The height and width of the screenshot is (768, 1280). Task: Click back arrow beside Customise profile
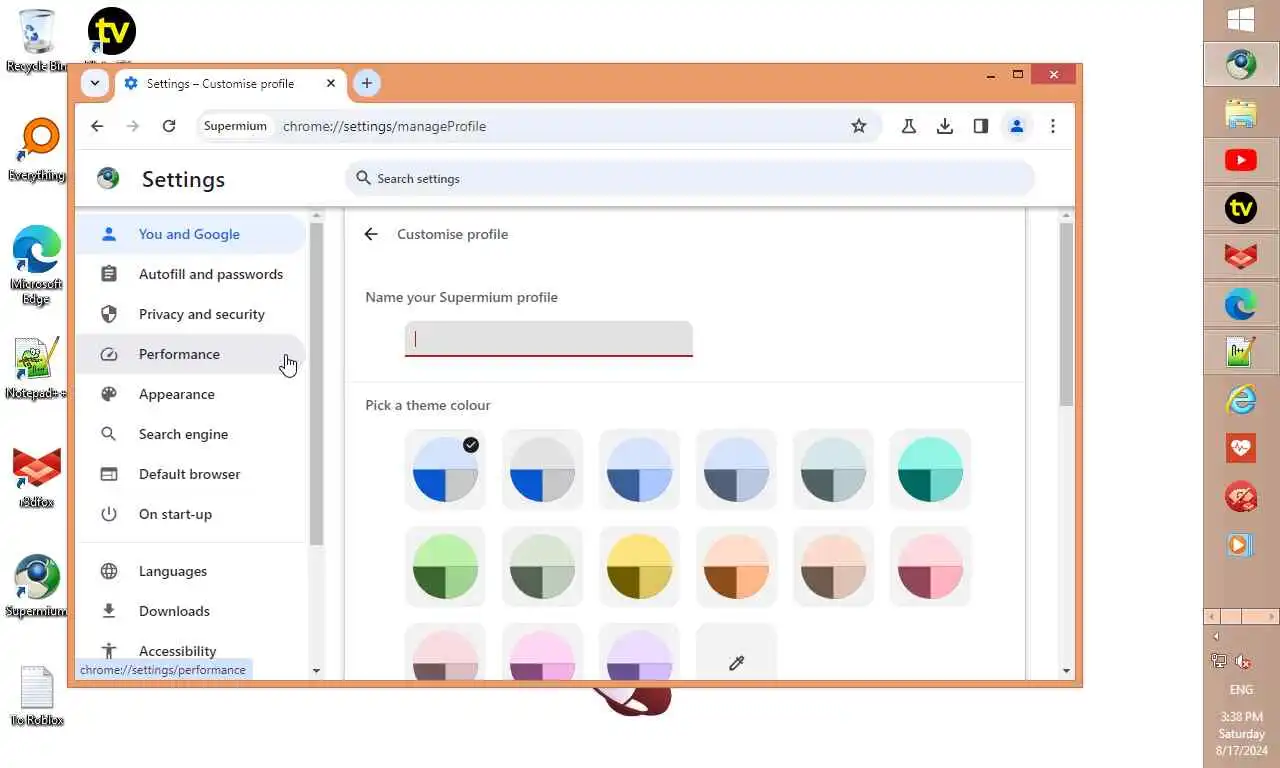(x=371, y=234)
